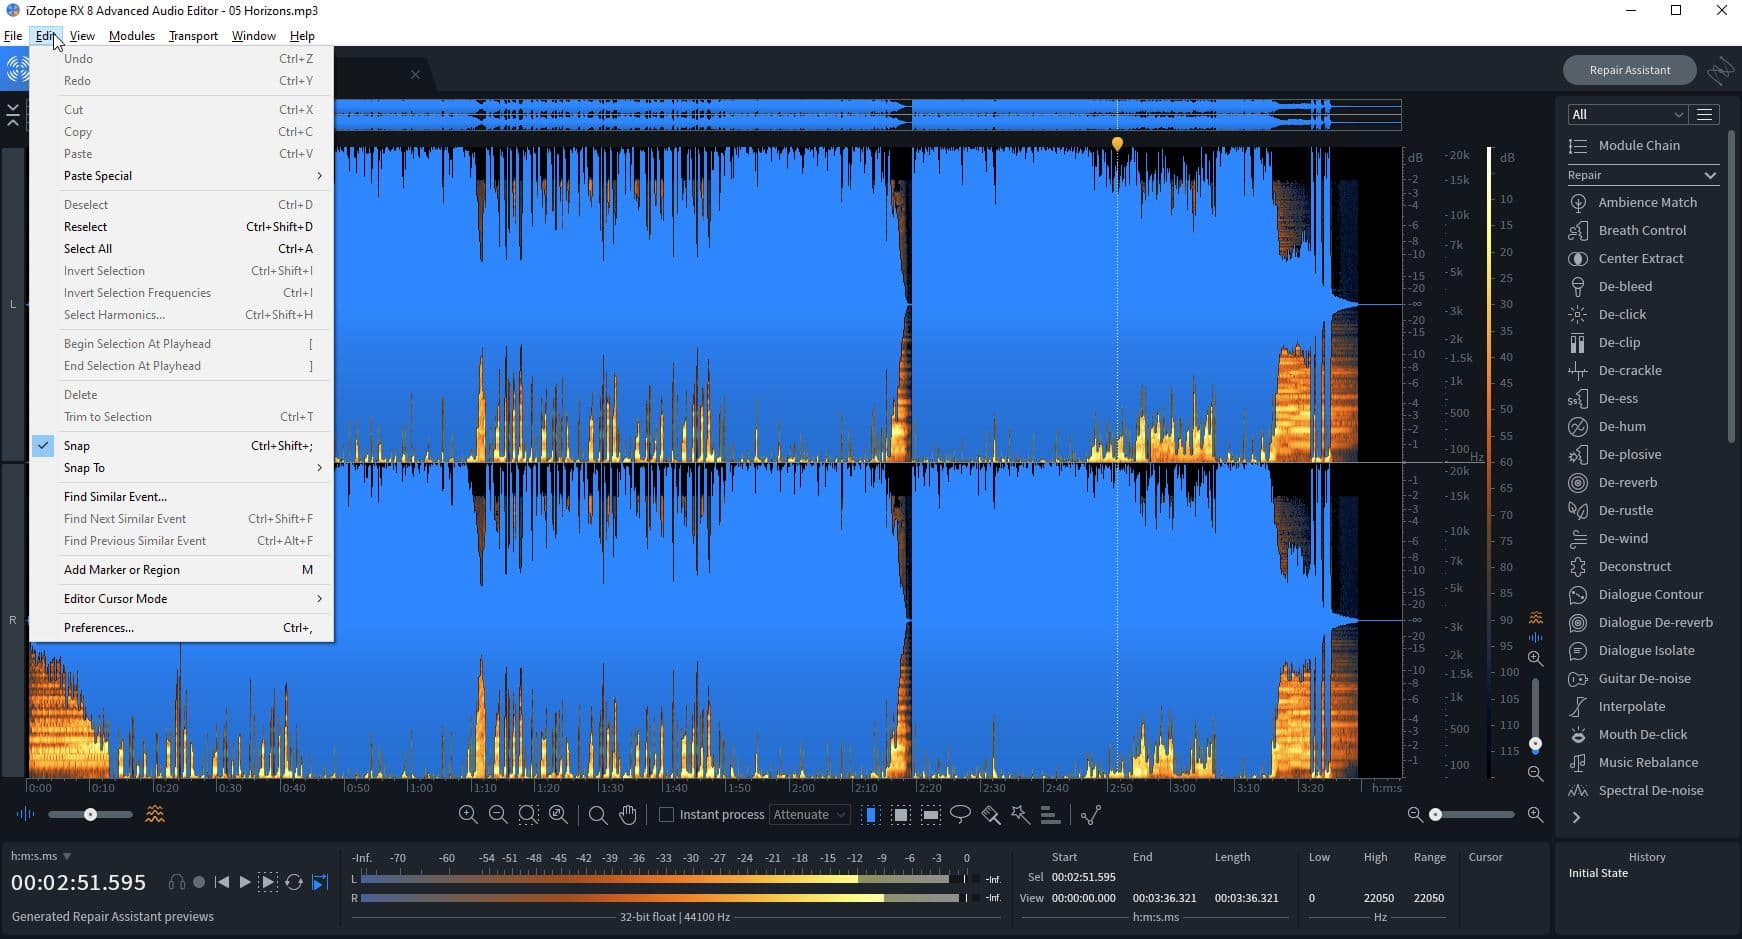Screen dimensions: 1742x939
Task: Click the De-reverb module icon
Action: point(1578,482)
